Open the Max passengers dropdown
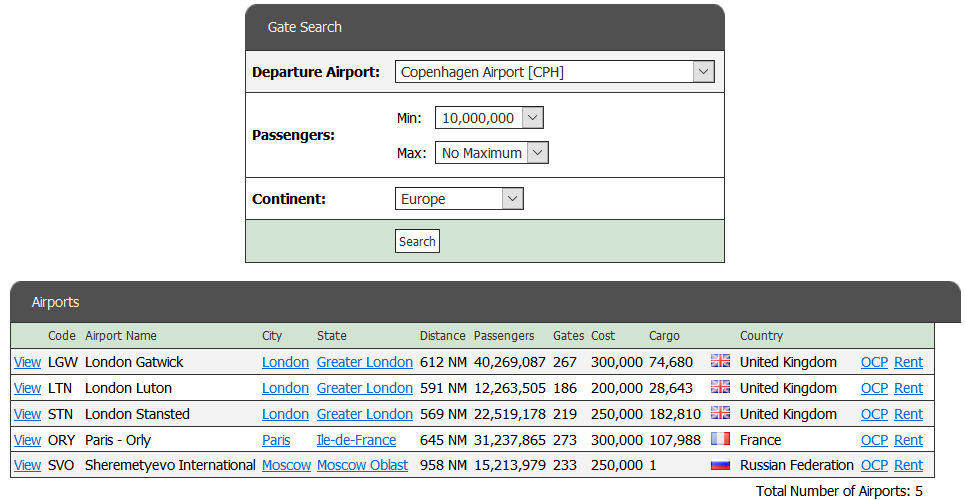Image resolution: width=965 pixels, height=500 pixels. pyautogui.click(x=491, y=153)
